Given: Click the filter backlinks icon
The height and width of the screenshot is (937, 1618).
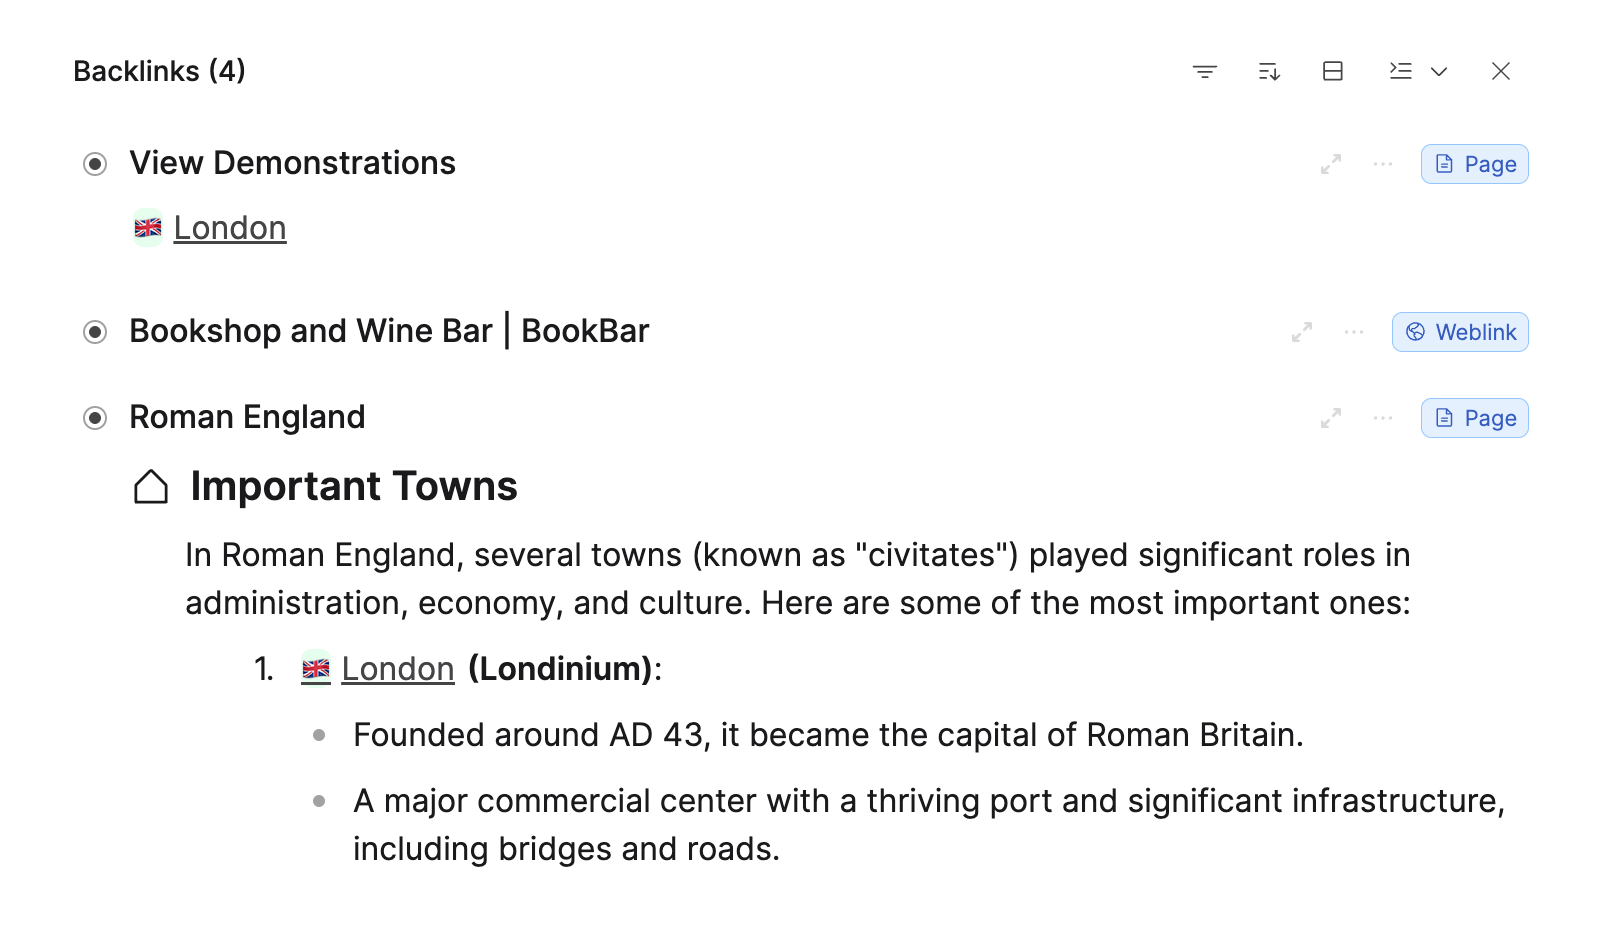Looking at the screenshot, I should (1205, 71).
